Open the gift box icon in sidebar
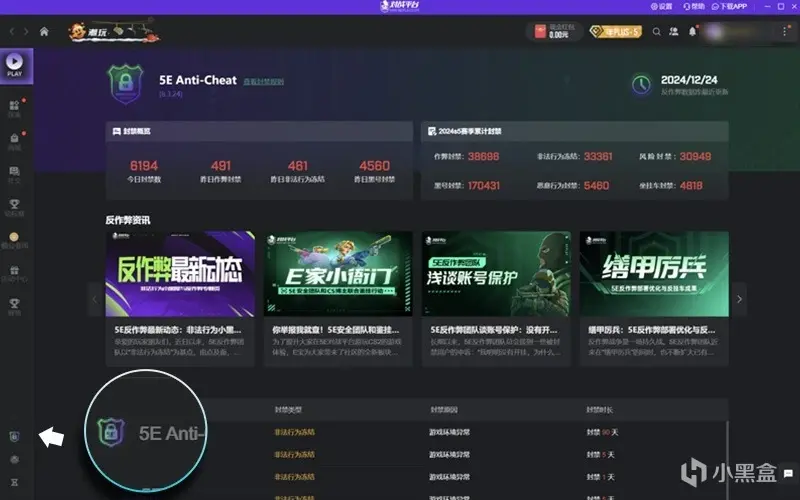The height and width of the screenshot is (500, 800). tap(14, 270)
